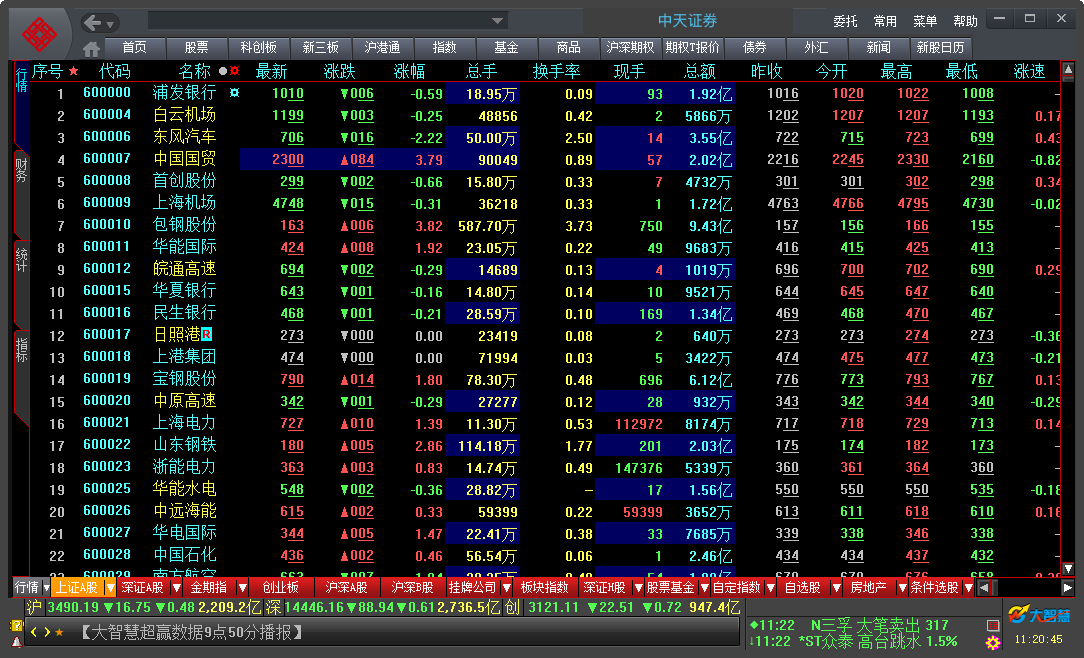Open the 菜单 menu
This screenshot has height=658, width=1084.
click(x=925, y=21)
